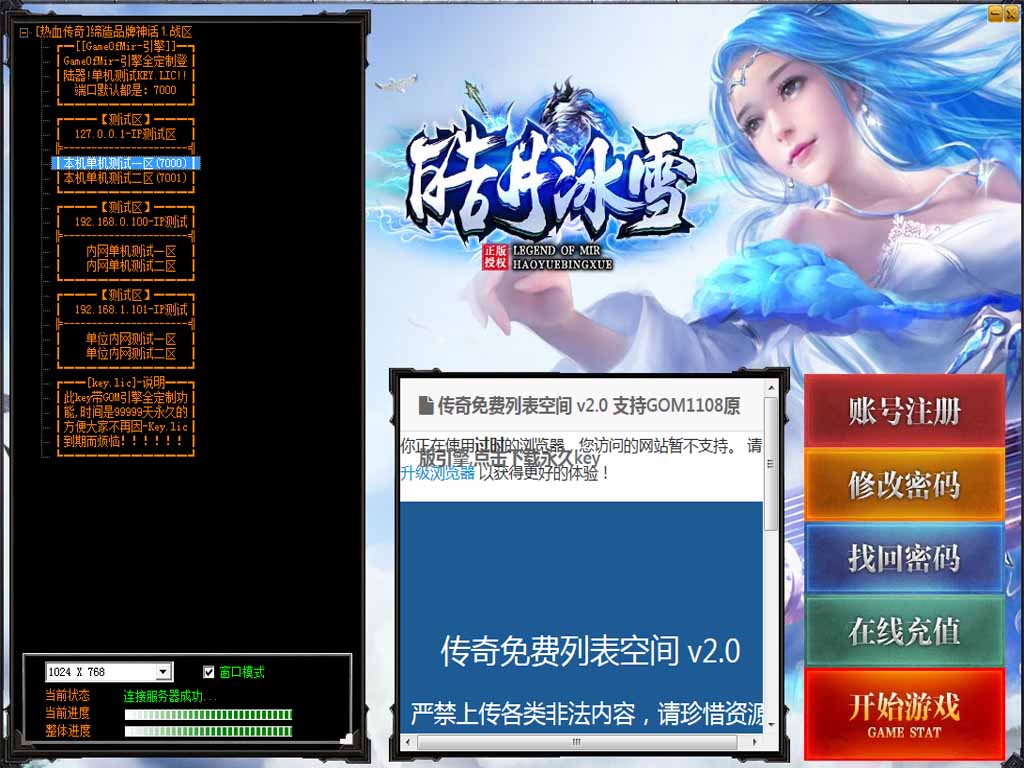Click the 陆器!单机测试KEY.LIC!! row

(x=125, y=76)
